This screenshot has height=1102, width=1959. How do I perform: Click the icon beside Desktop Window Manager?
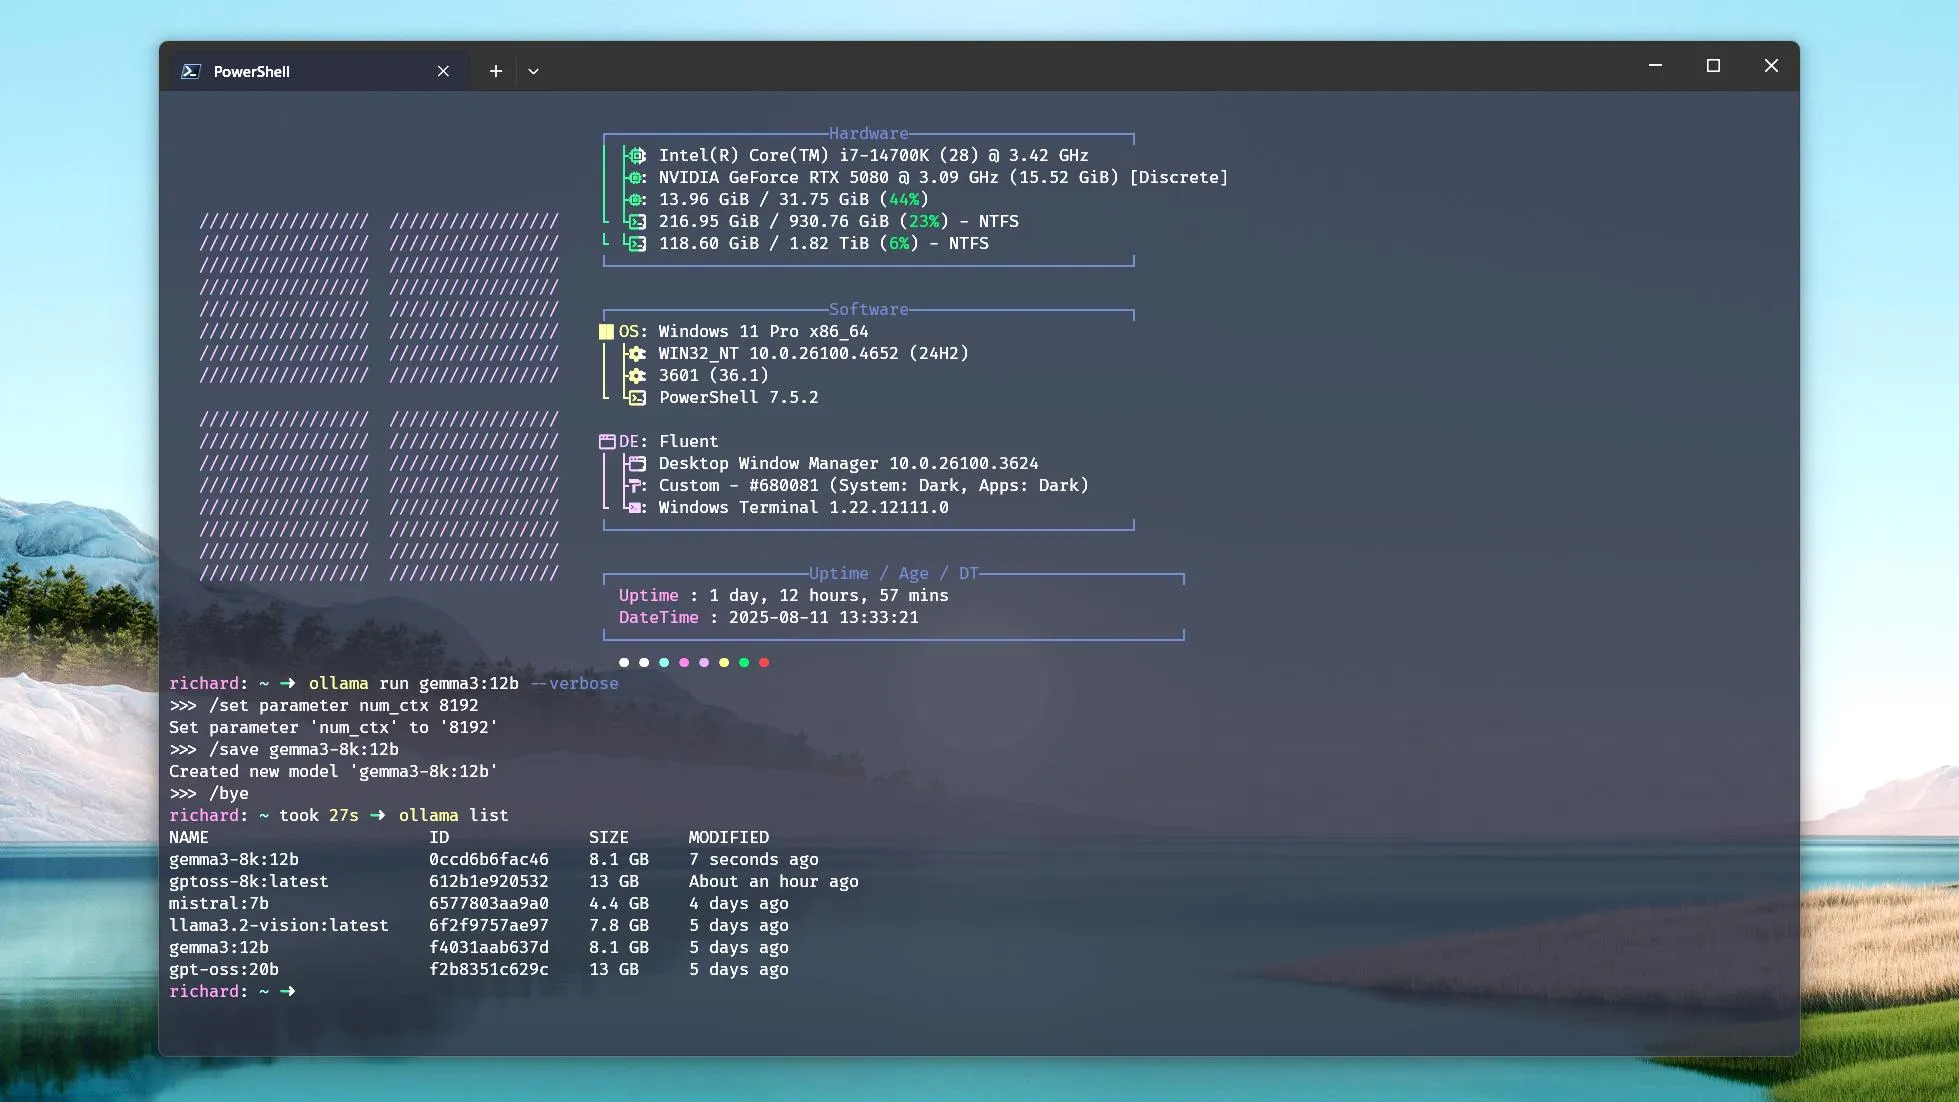click(x=637, y=463)
